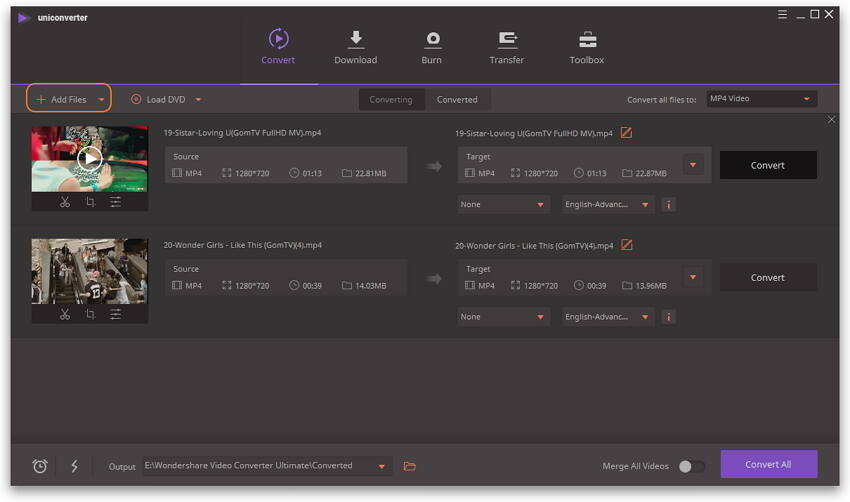Screen dimensions: 850x502
Task: Trim the Sistar video with scissors icon
Action: pos(65,202)
